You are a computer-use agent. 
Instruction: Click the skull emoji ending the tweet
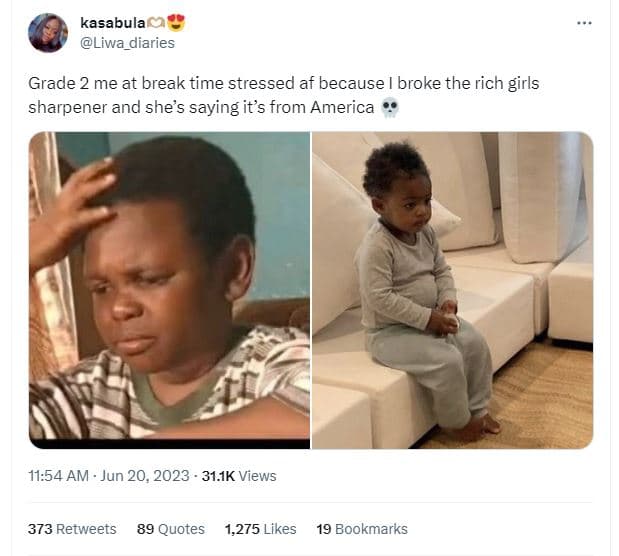tap(390, 109)
